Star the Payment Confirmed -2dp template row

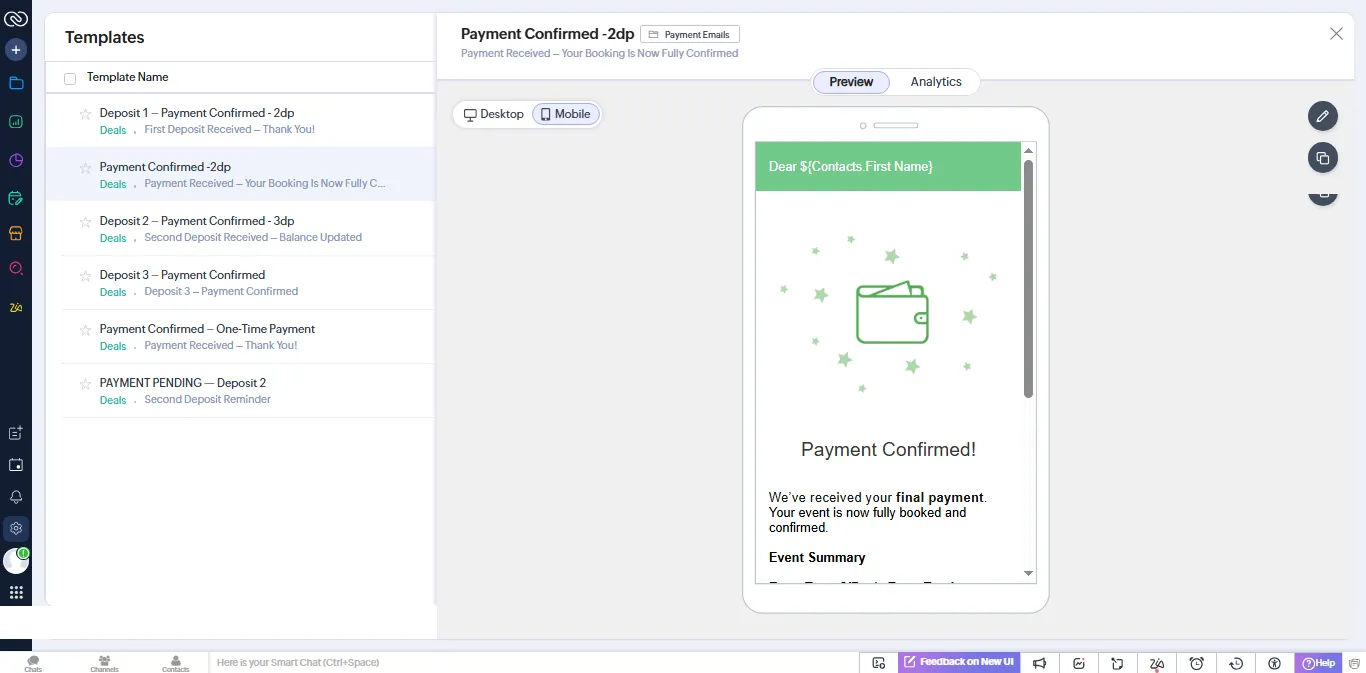(85, 168)
